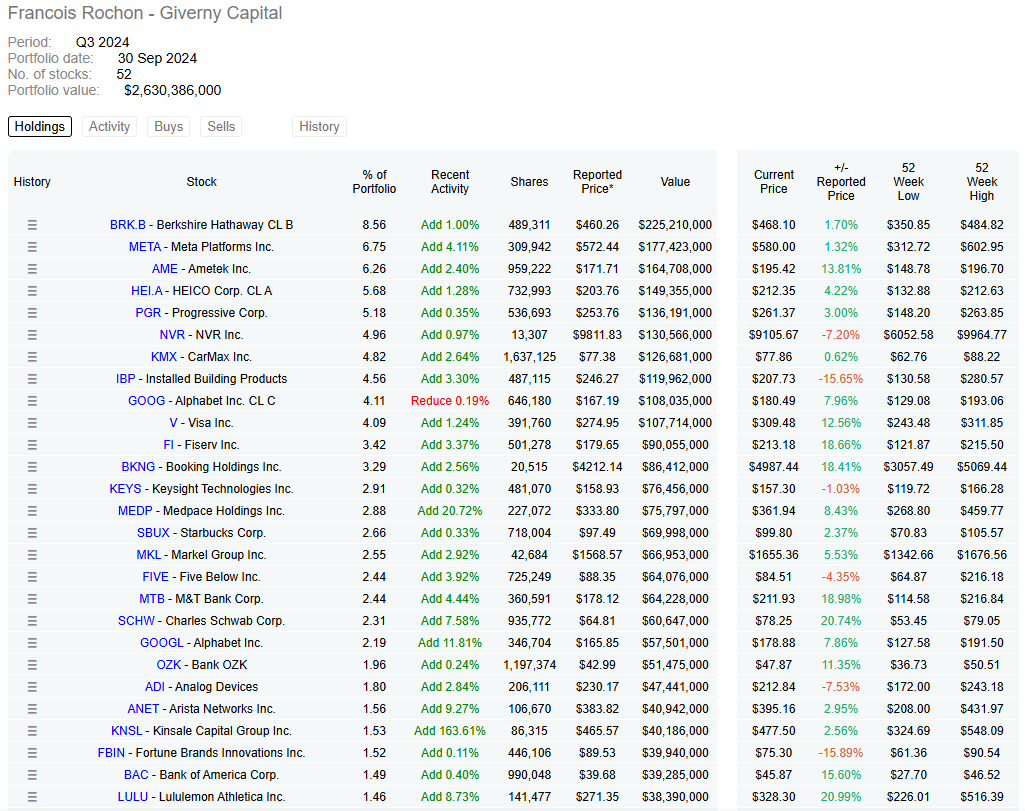The image size is (1025, 811).
Task: Switch to the Activity tab
Action: coord(109,126)
